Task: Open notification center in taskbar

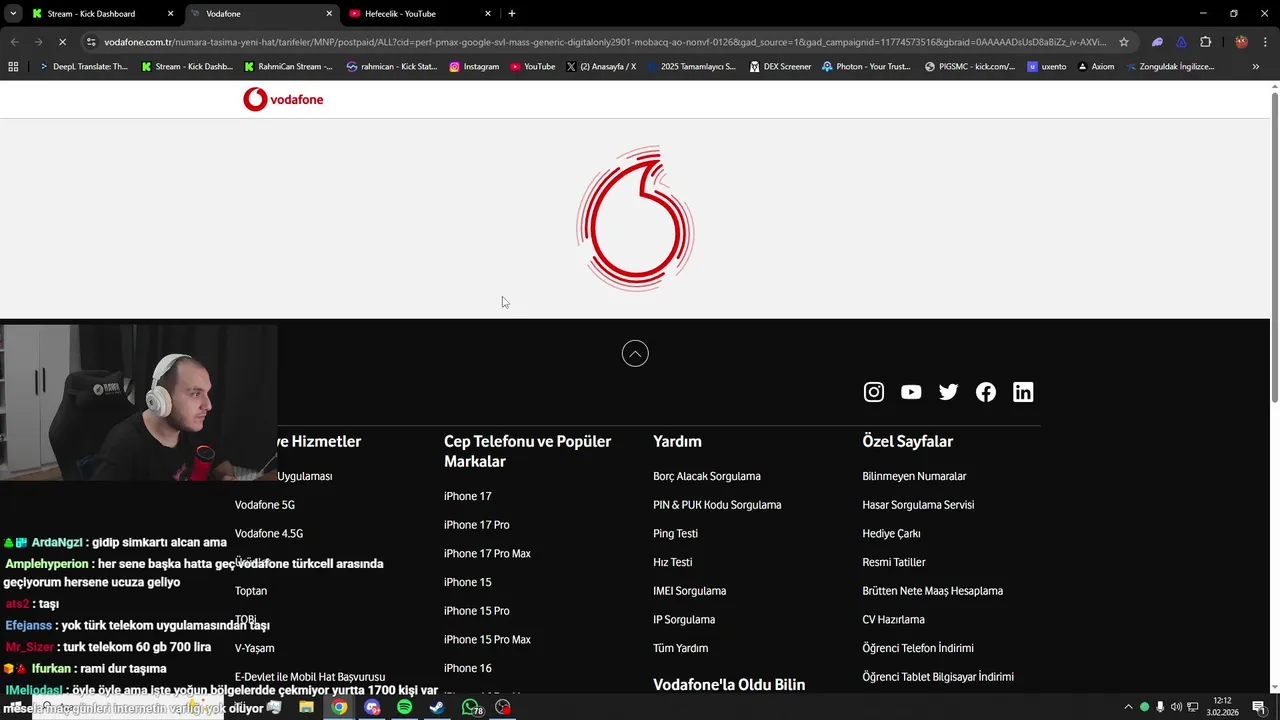Action: [1259, 707]
